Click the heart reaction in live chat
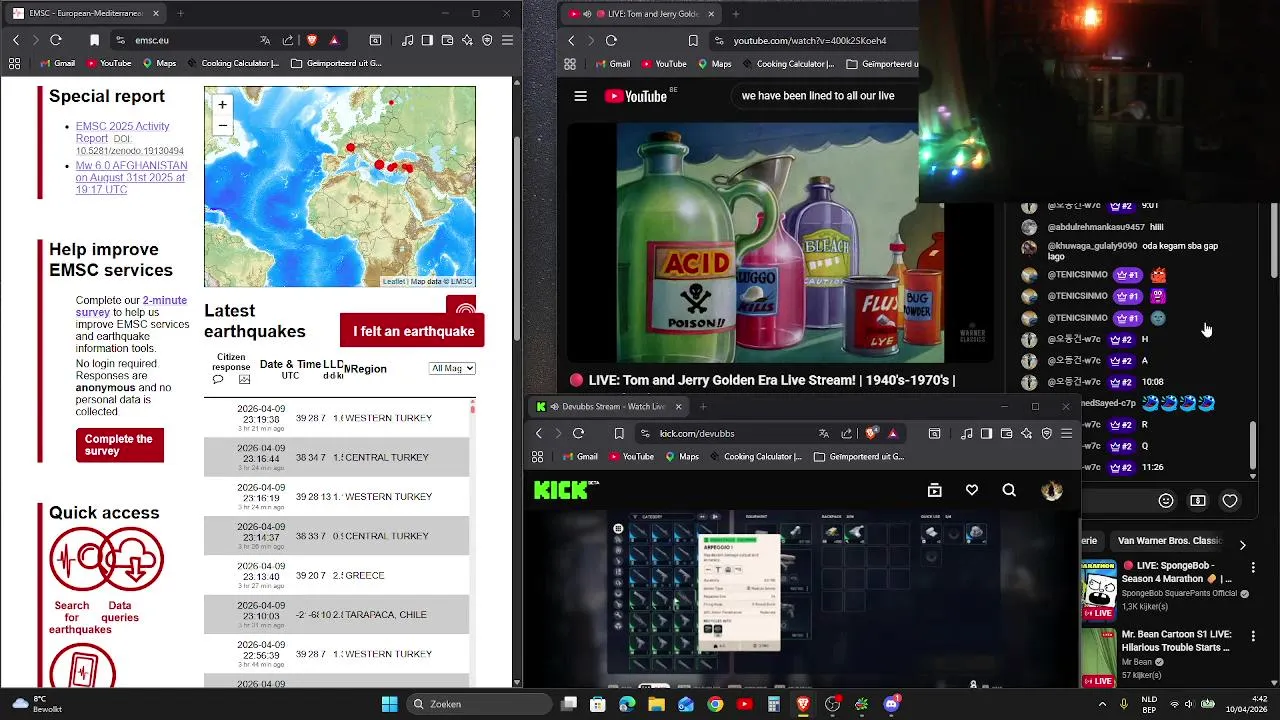The width and height of the screenshot is (1280, 720). tap(1230, 501)
